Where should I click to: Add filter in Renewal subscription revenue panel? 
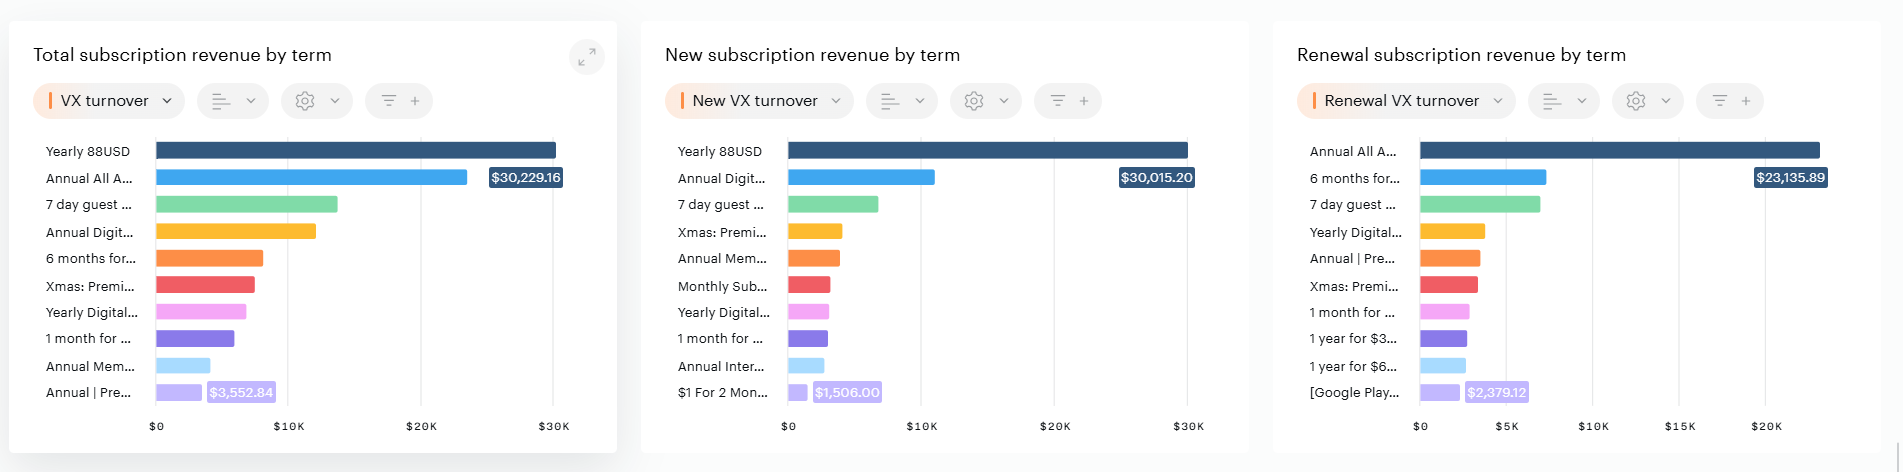(1730, 101)
